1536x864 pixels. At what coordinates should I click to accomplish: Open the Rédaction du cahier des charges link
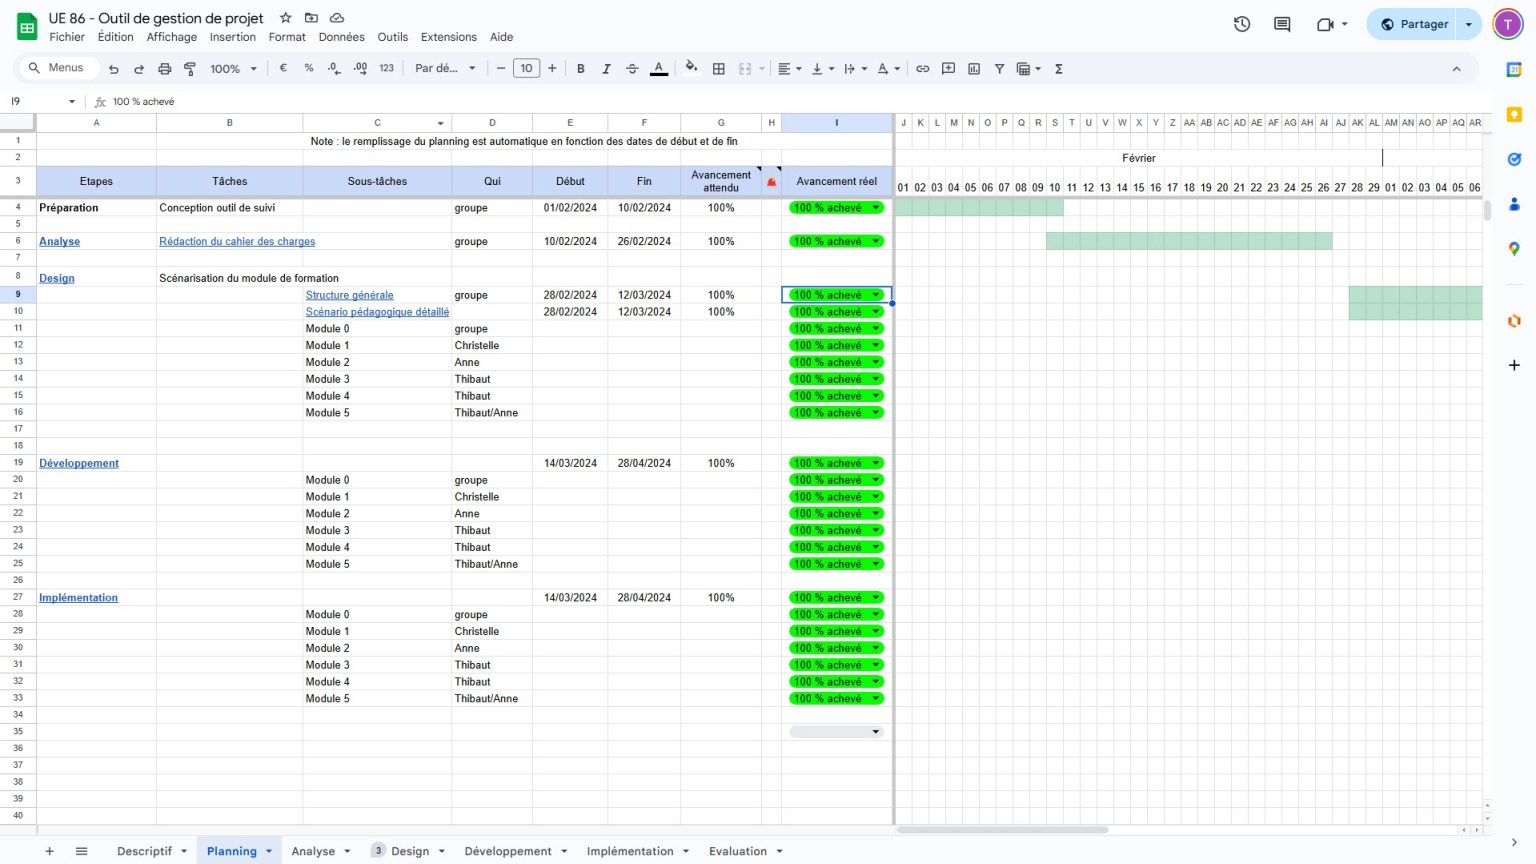237,242
